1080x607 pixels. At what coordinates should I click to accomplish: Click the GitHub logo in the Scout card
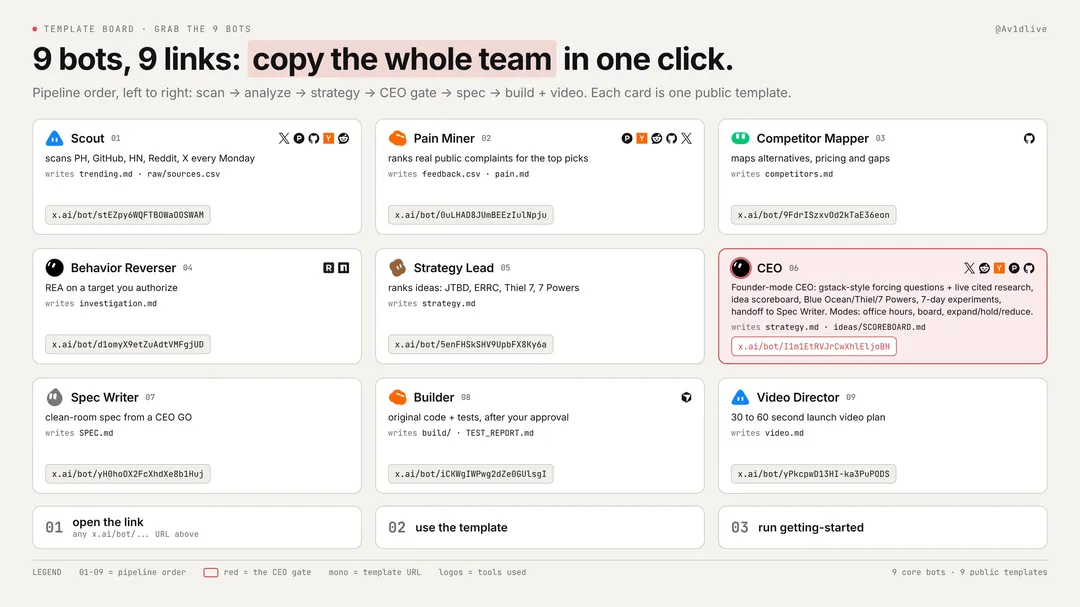tap(314, 138)
